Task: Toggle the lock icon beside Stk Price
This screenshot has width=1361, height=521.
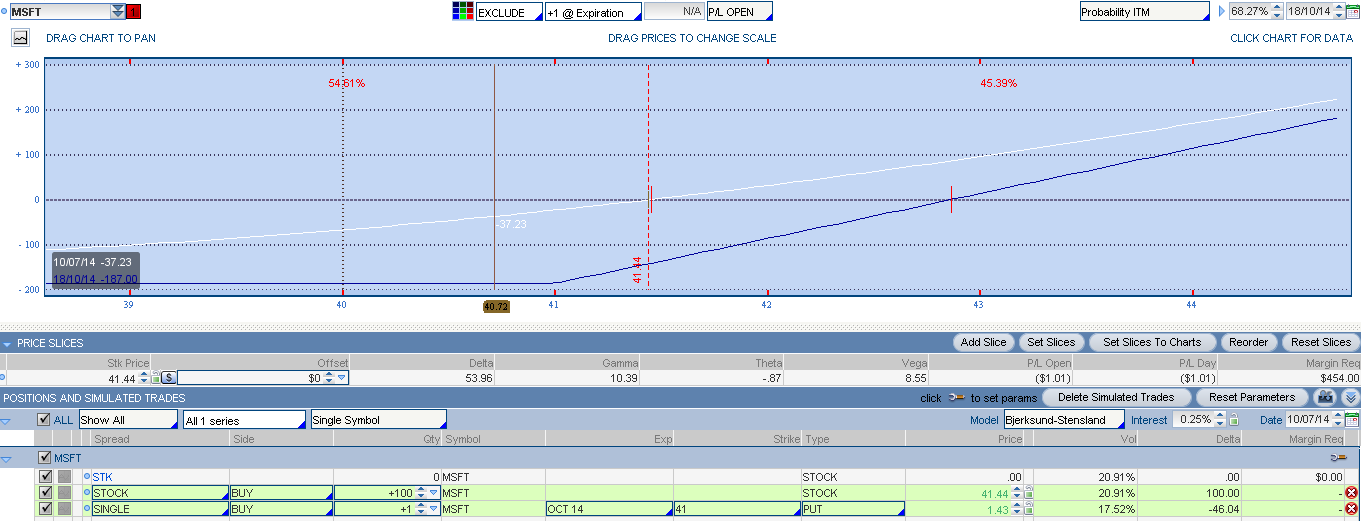Action: 156,378
